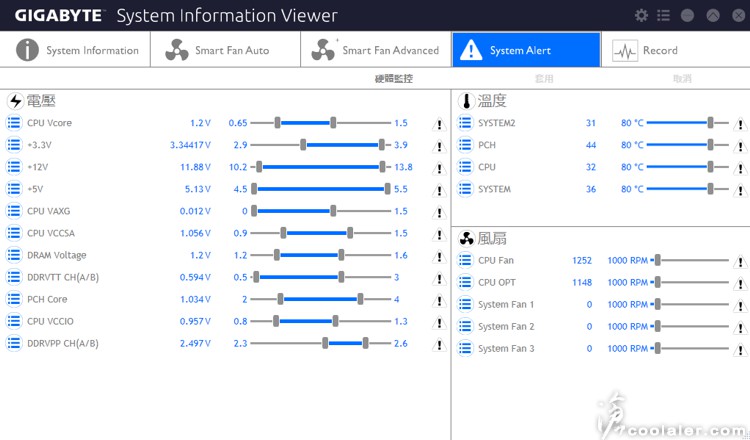Open the list menu icon in title bar

[x=663, y=16]
